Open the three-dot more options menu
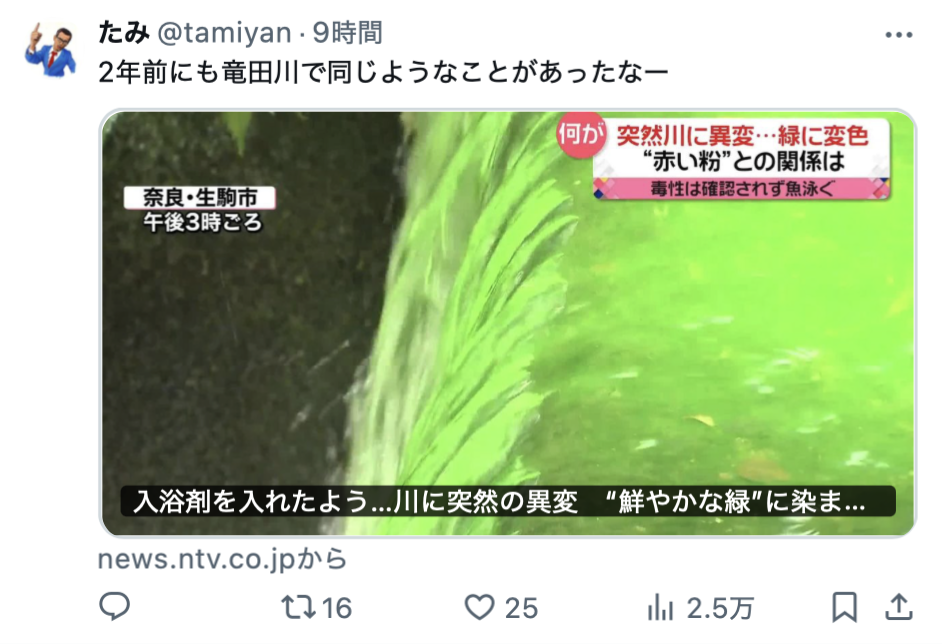Screen dimensions: 942x644 (899, 35)
